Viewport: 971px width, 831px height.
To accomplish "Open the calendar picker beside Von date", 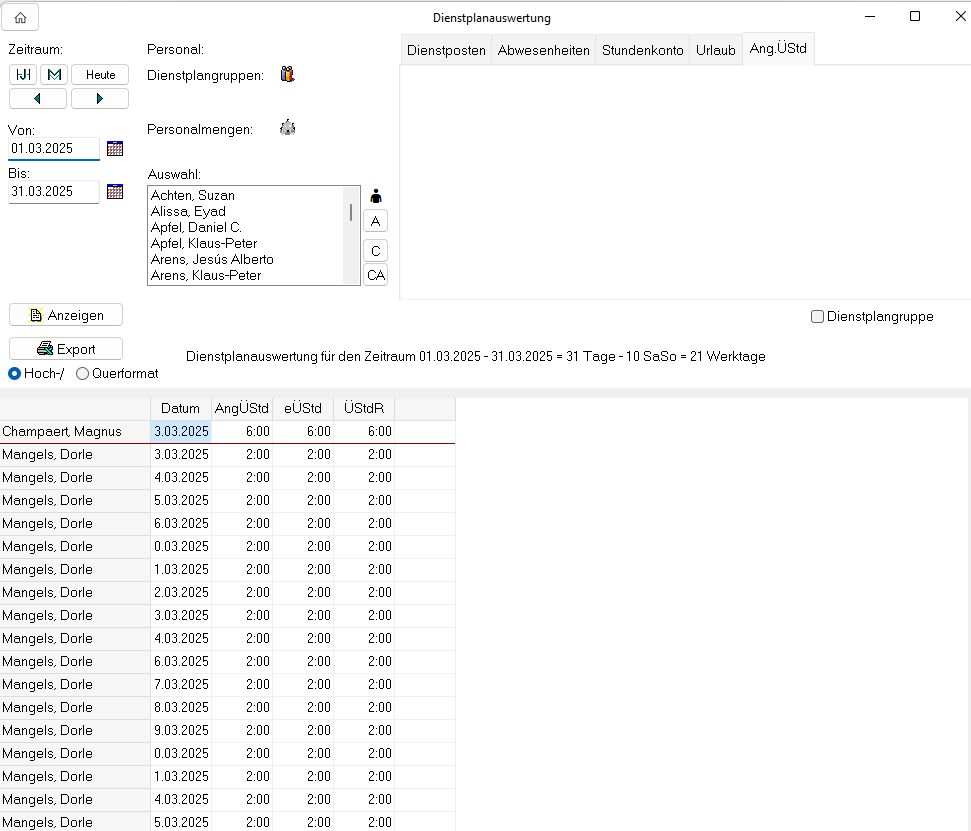I will coord(115,148).
